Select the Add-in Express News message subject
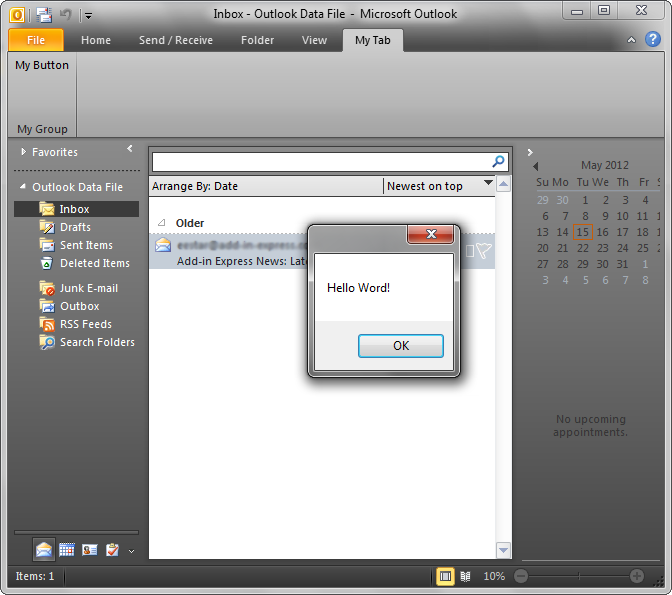 click(242, 261)
